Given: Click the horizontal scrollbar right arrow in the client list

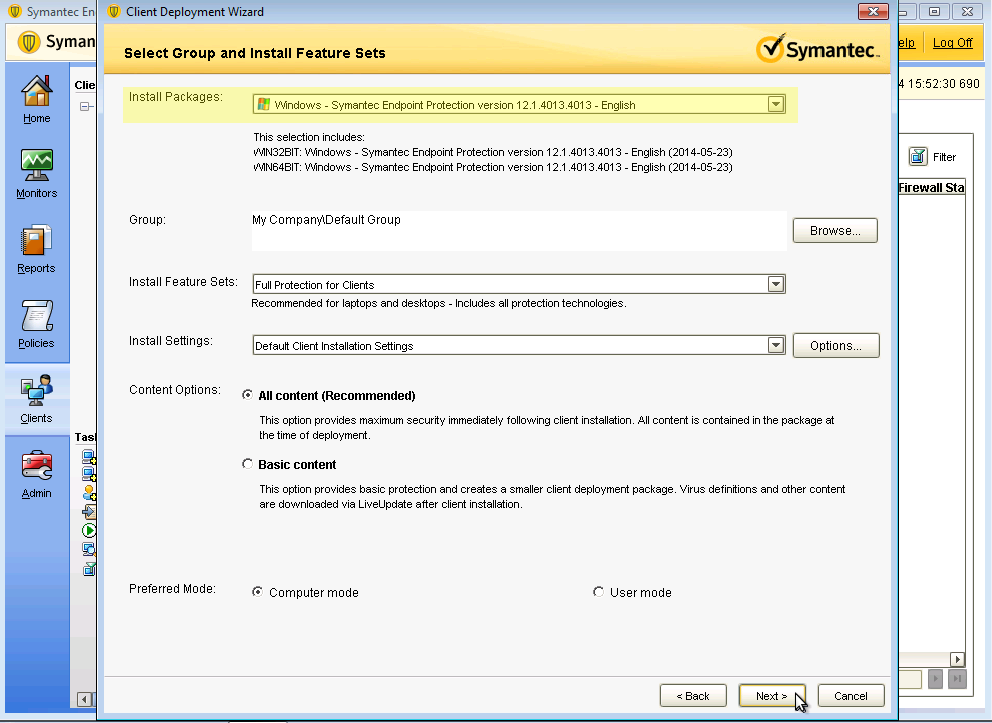Looking at the screenshot, I should pos(957,659).
